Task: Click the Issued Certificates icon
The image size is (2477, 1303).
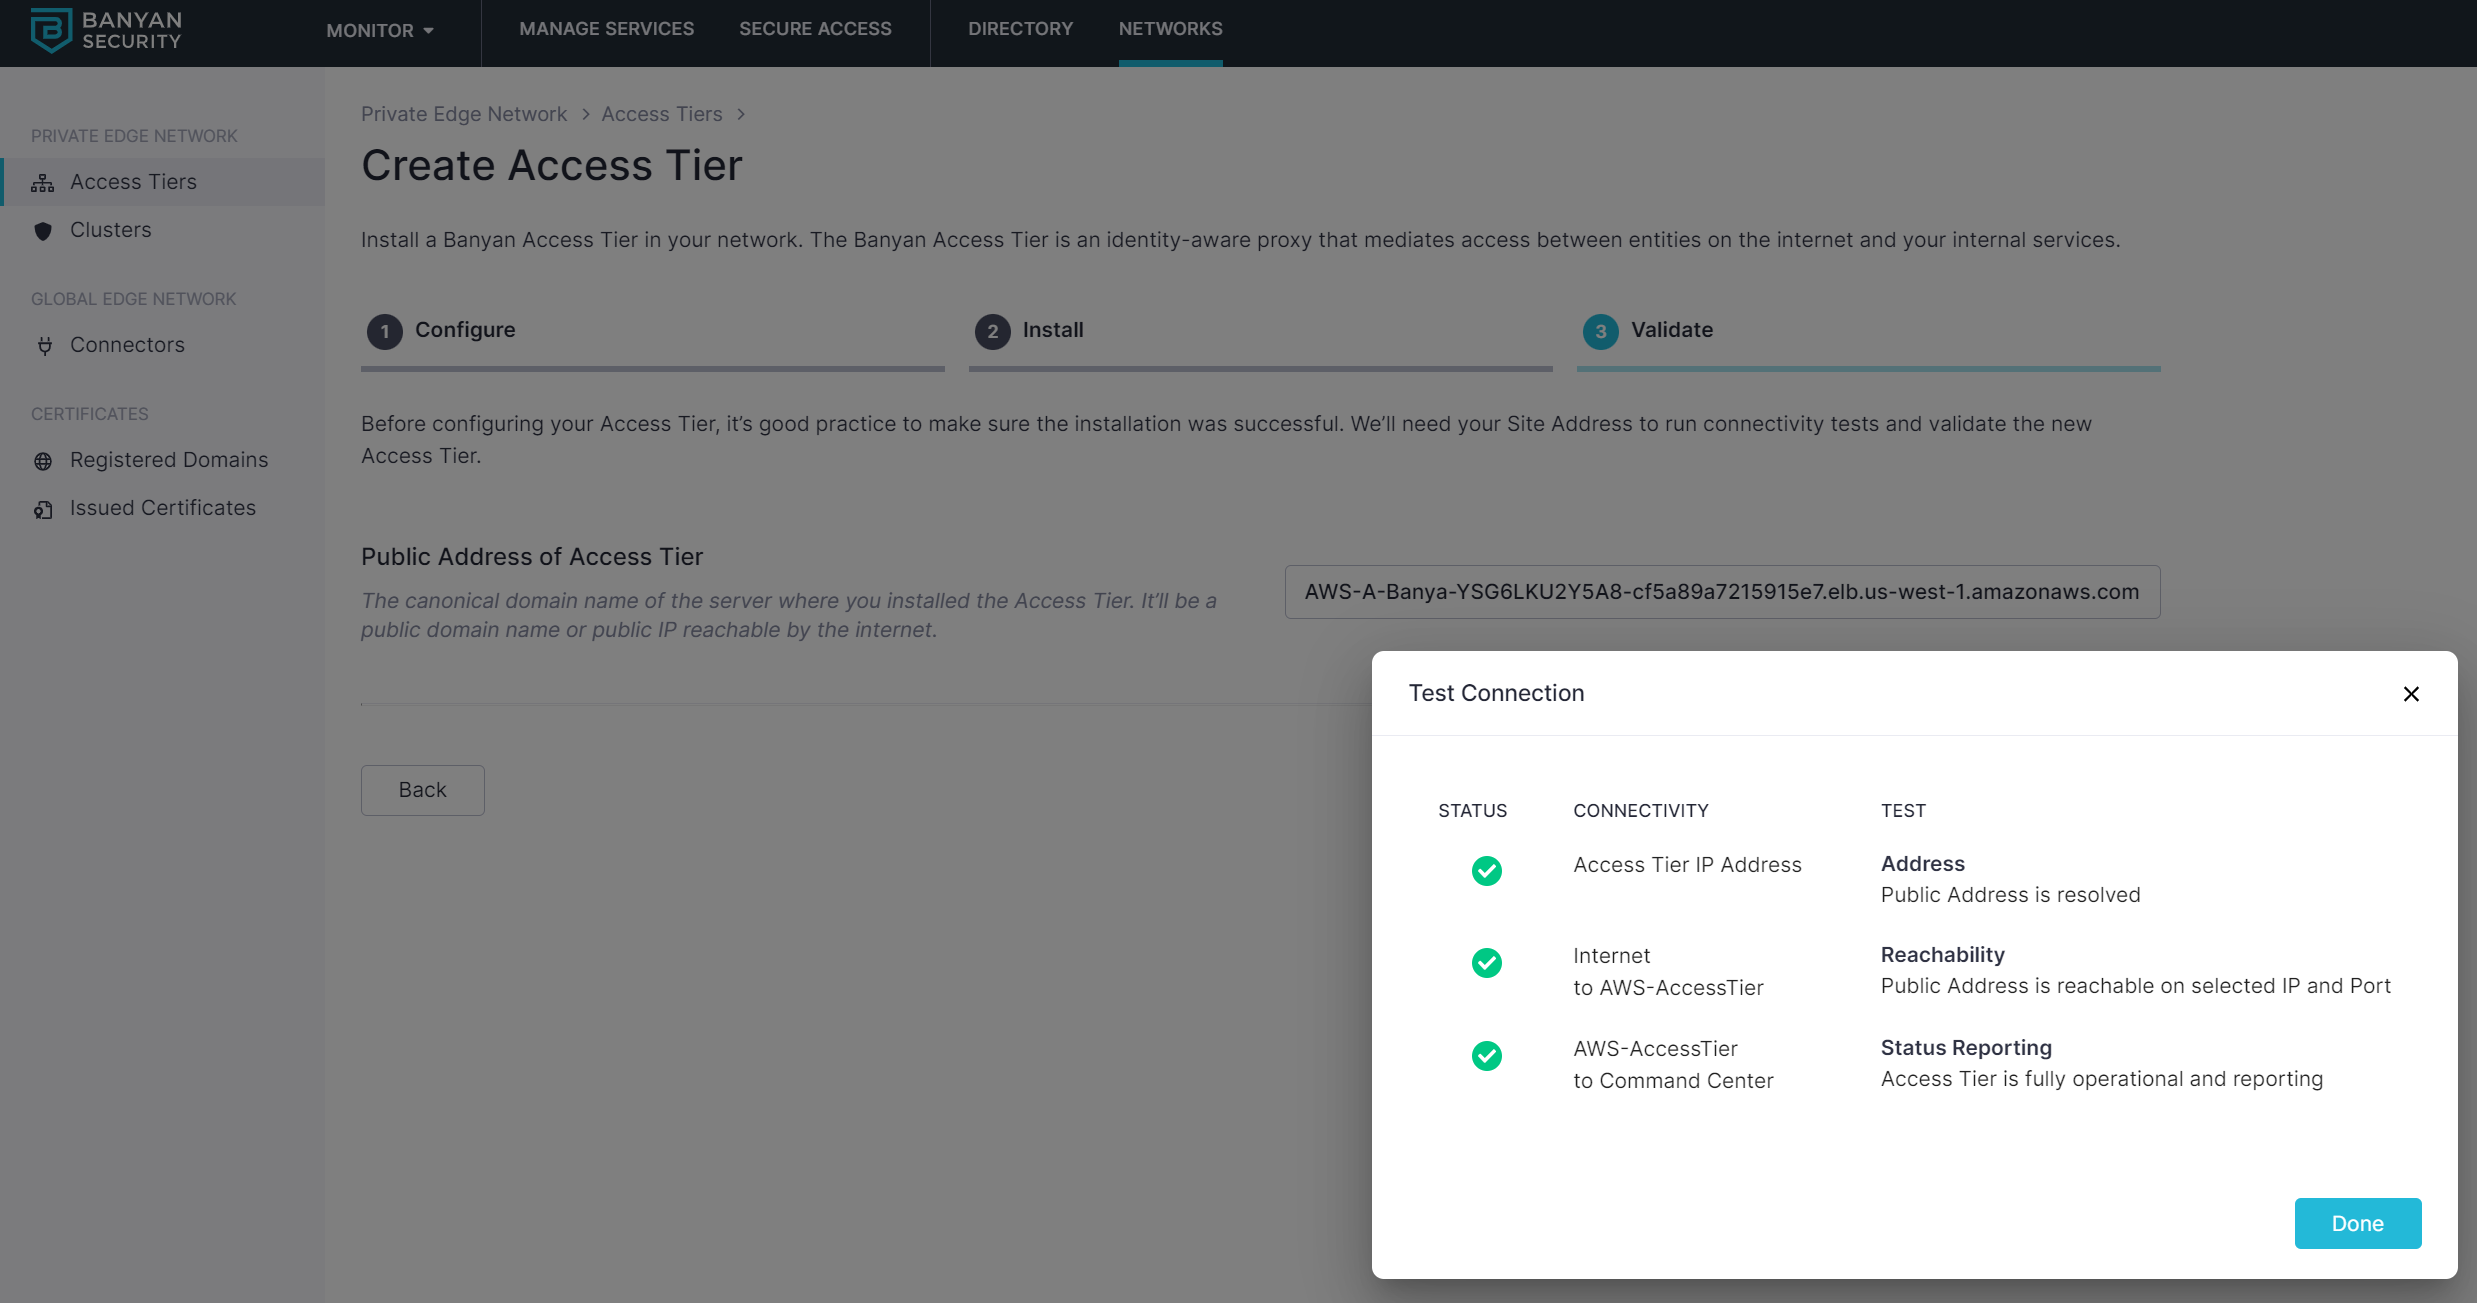Action: [x=43, y=509]
